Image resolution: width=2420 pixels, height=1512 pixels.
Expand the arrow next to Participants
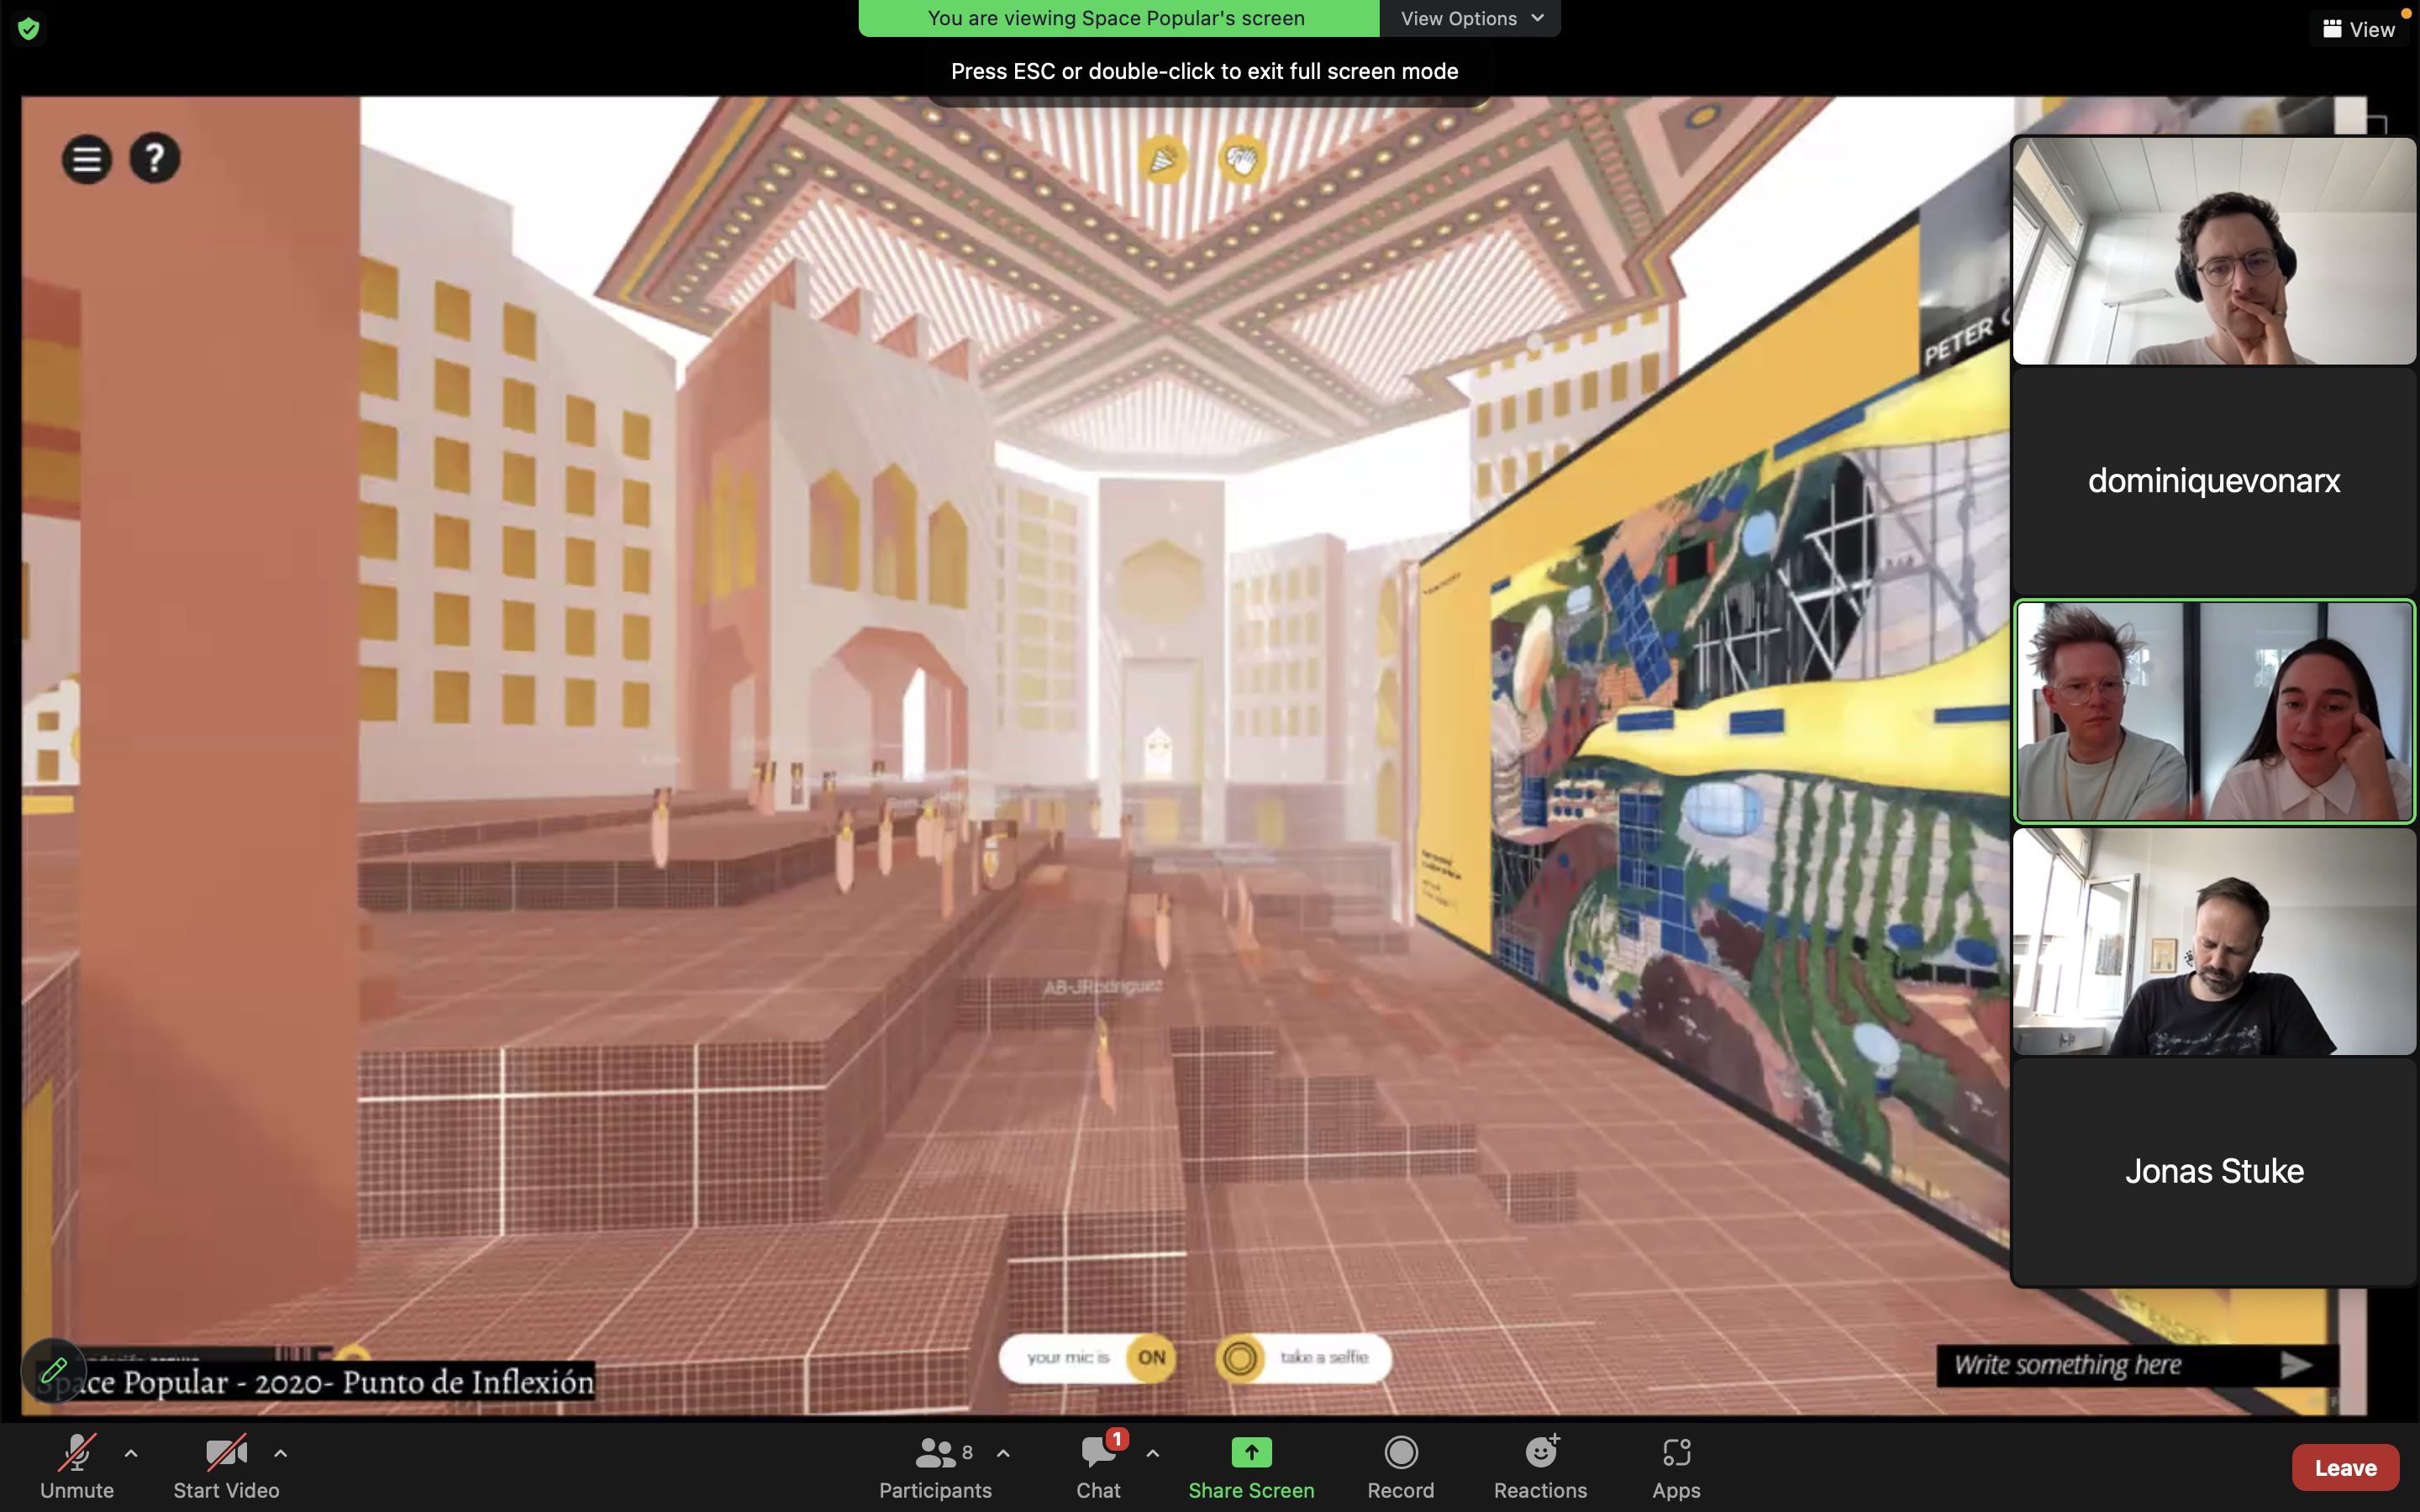tap(1003, 1453)
